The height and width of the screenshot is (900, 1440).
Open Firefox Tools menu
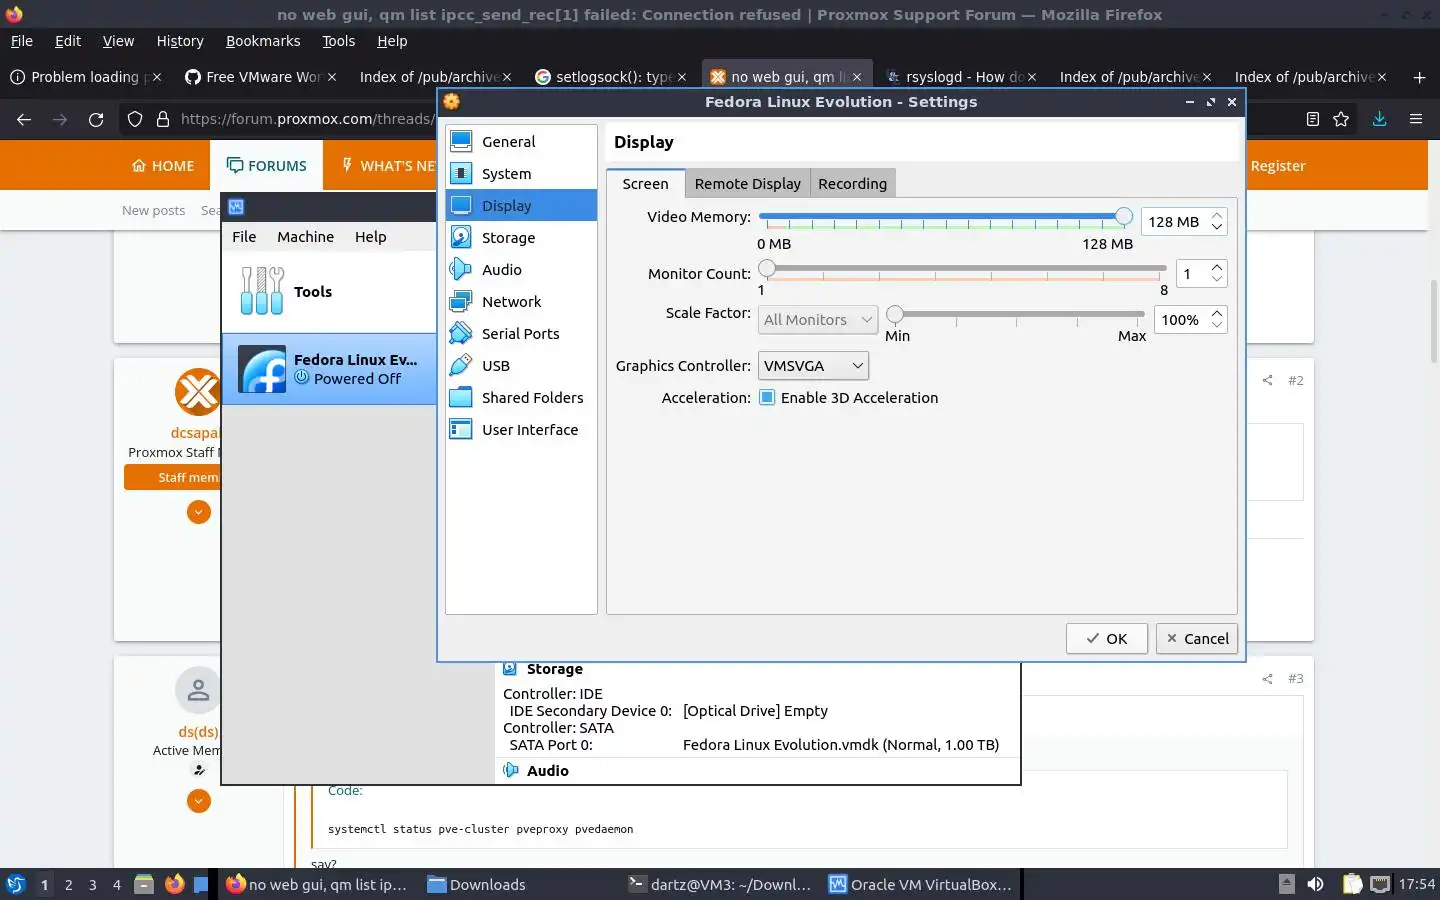(x=338, y=41)
